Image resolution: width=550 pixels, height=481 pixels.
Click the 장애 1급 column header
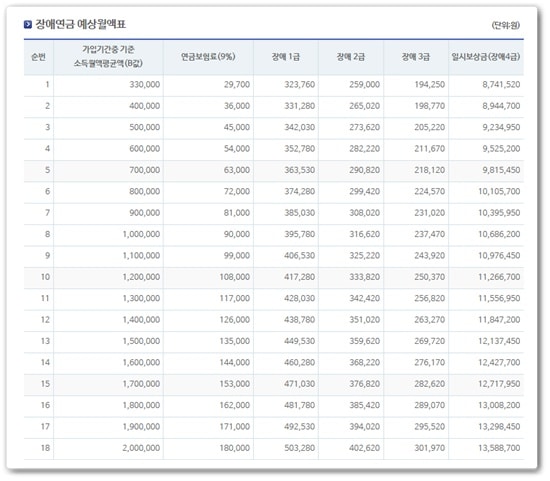[x=286, y=57]
